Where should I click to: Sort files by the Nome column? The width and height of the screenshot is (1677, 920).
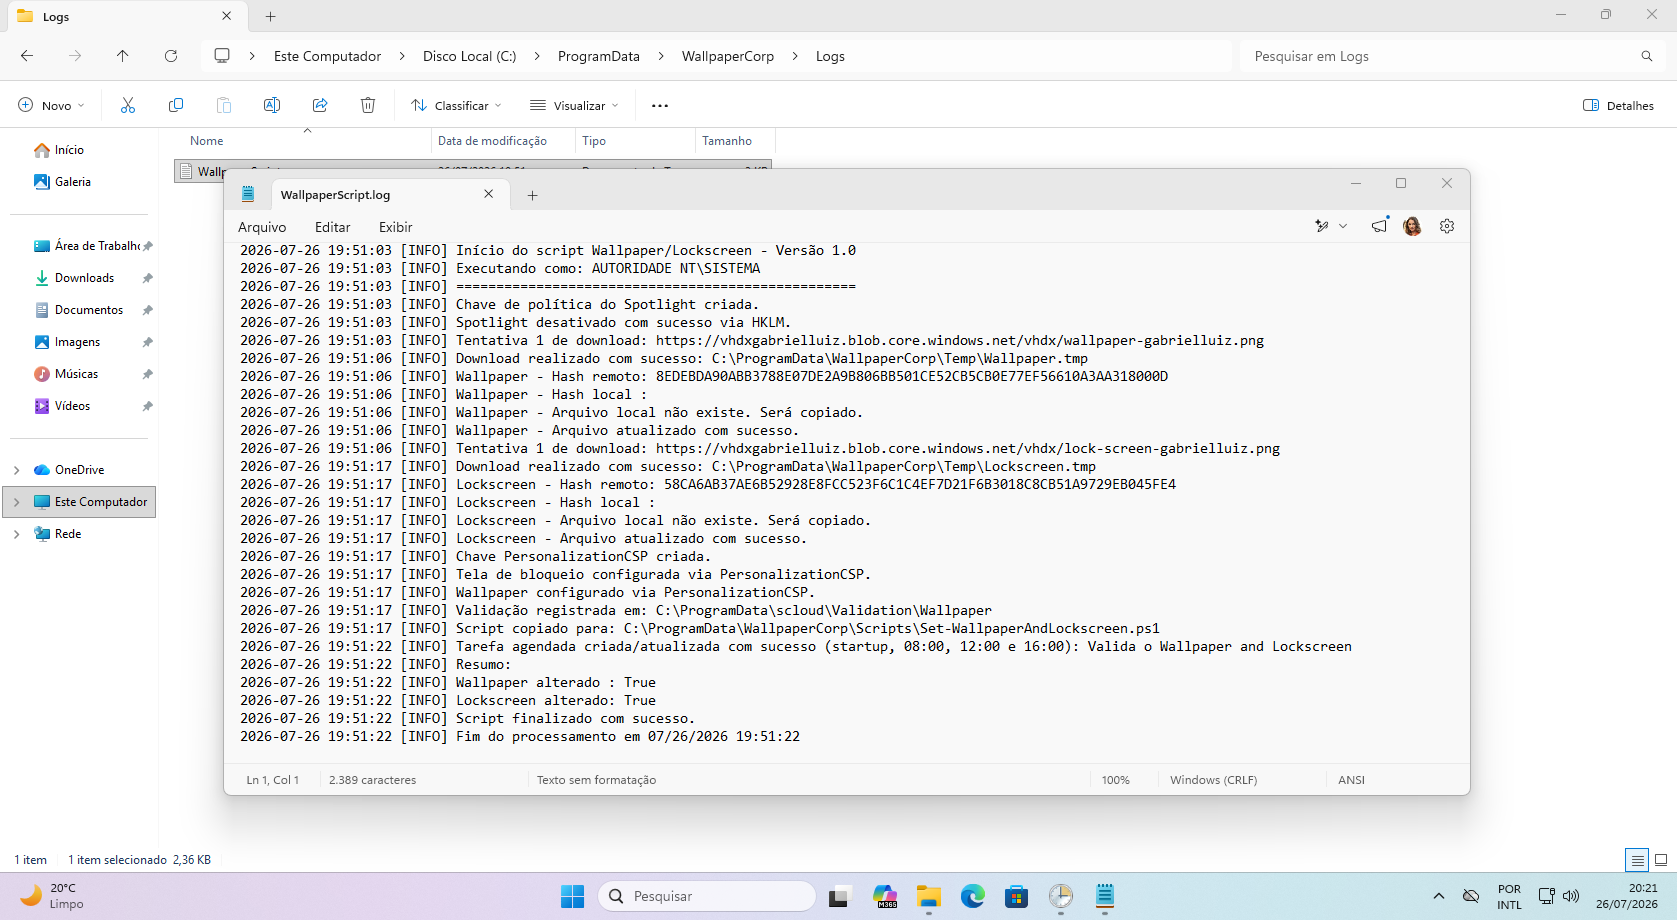tap(207, 141)
